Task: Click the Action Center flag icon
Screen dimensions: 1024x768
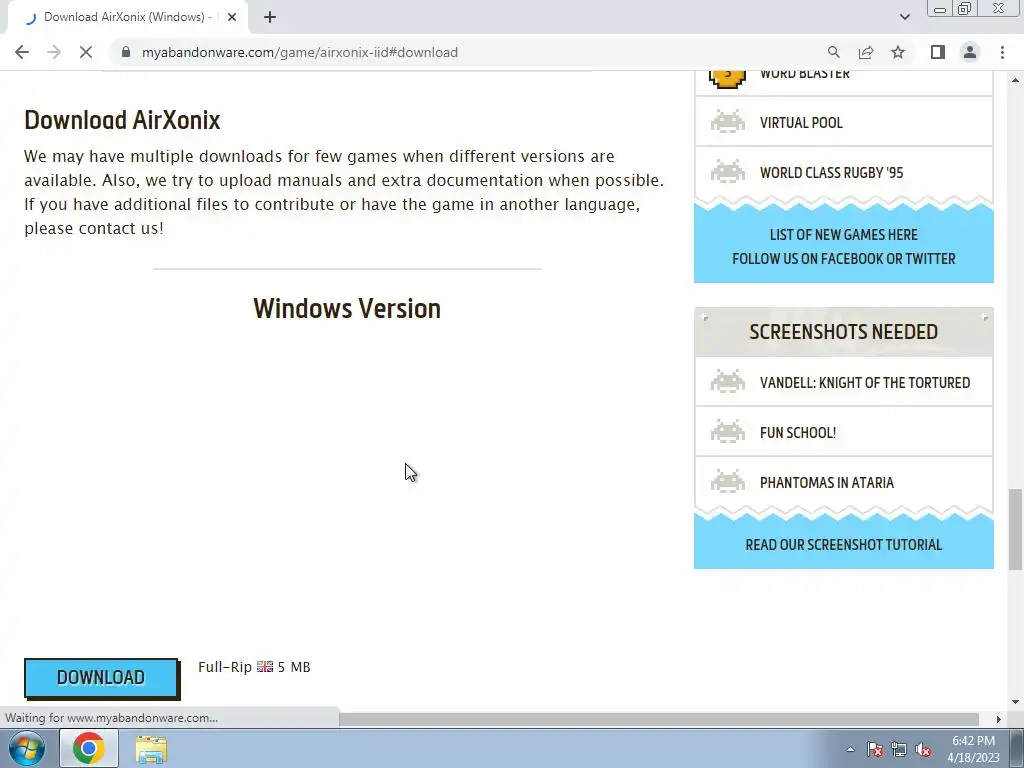Action: [x=875, y=749]
